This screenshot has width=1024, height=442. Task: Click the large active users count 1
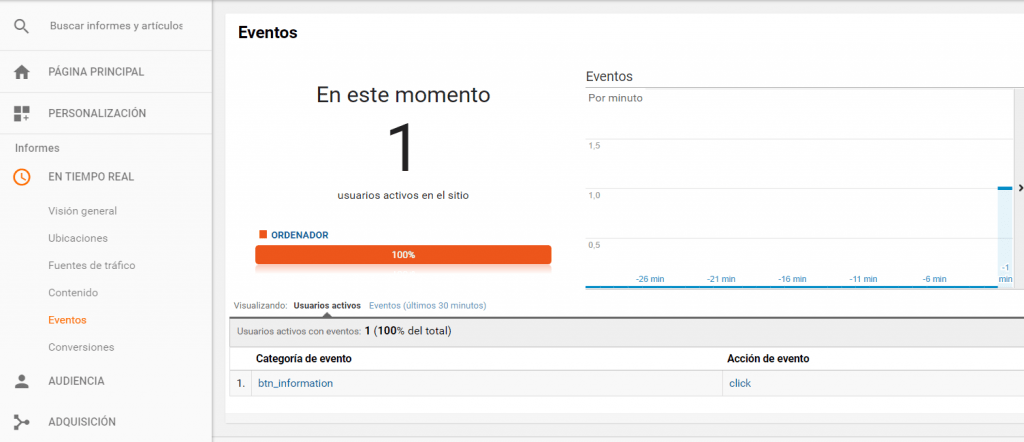[x=400, y=148]
